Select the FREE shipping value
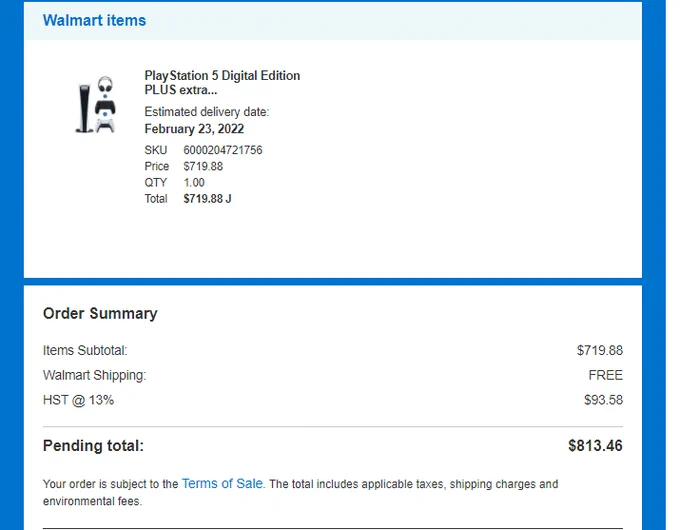Image resolution: width=680 pixels, height=530 pixels. pyautogui.click(x=605, y=375)
